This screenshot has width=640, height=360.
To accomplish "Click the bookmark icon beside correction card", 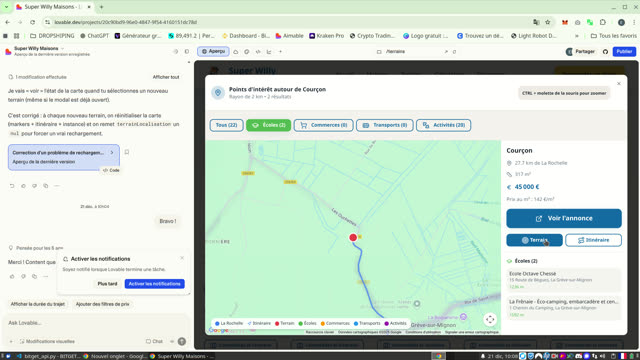I will [x=127, y=152].
